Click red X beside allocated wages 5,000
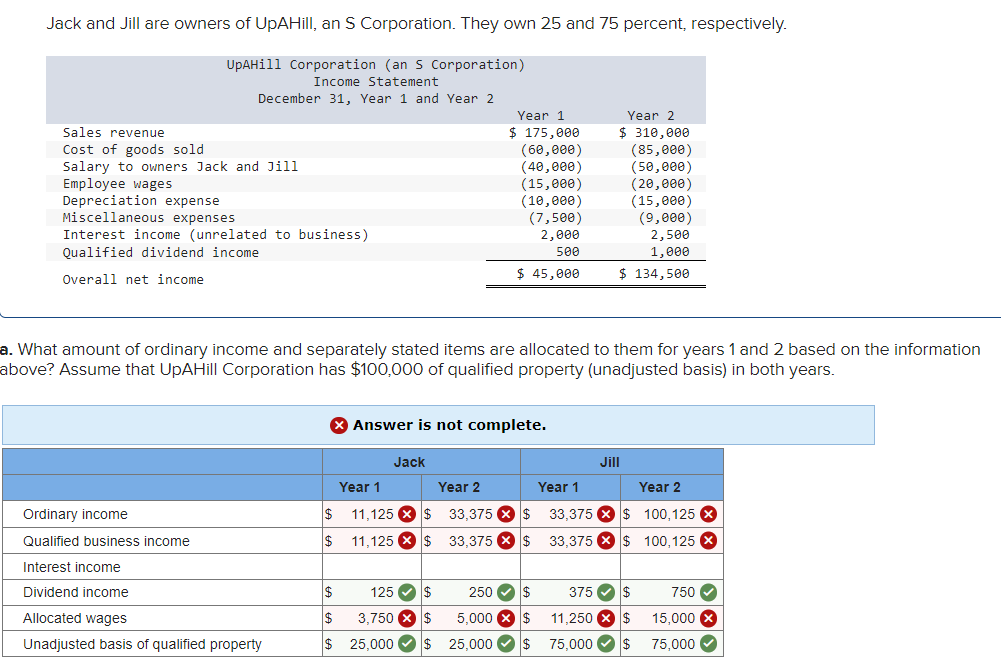The width and height of the screenshot is (1001, 670). 506,618
